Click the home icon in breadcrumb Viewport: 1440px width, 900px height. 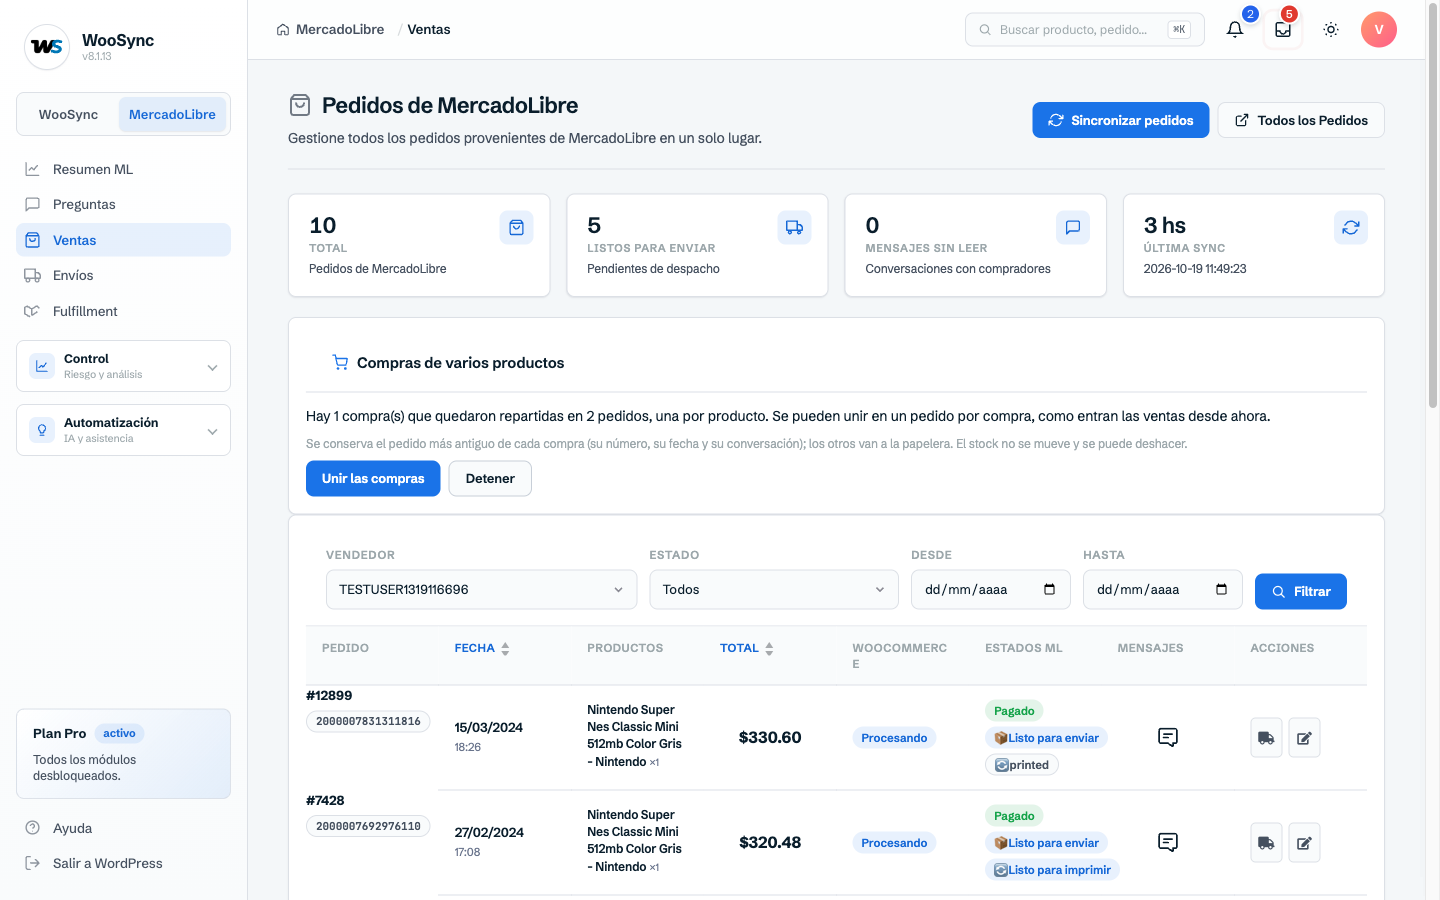click(x=283, y=30)
